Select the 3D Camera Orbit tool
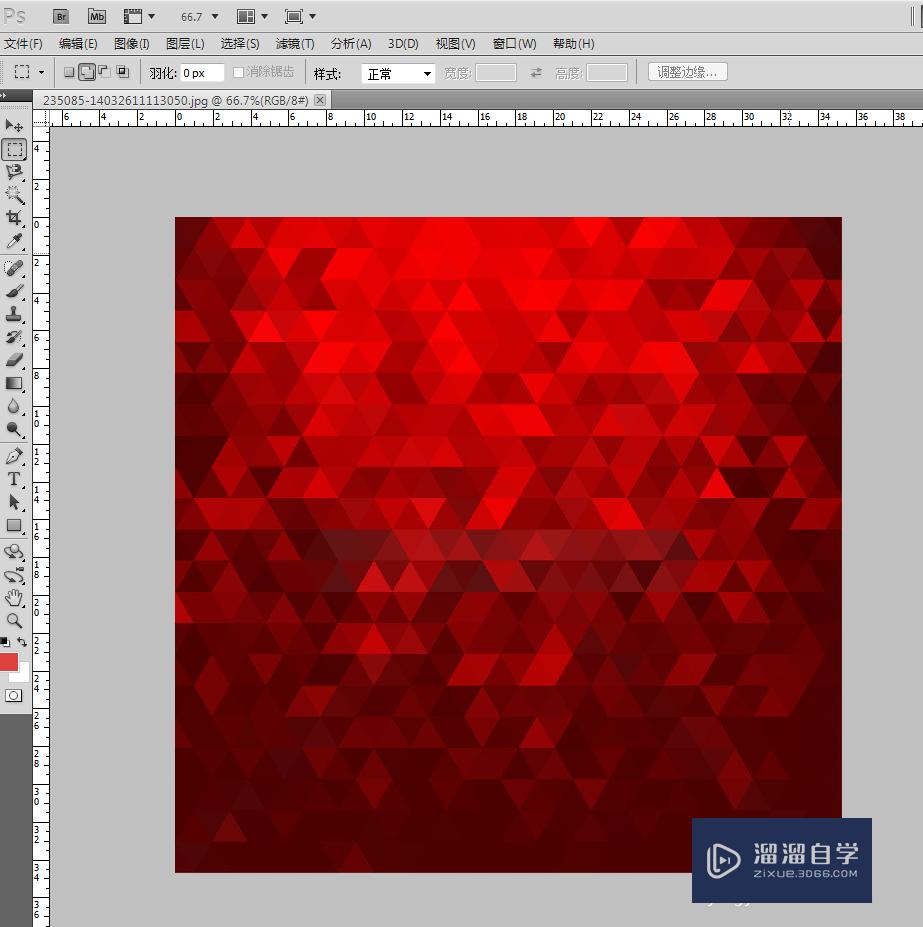Screen dimensions: 923x927 (x=14, y=575)
